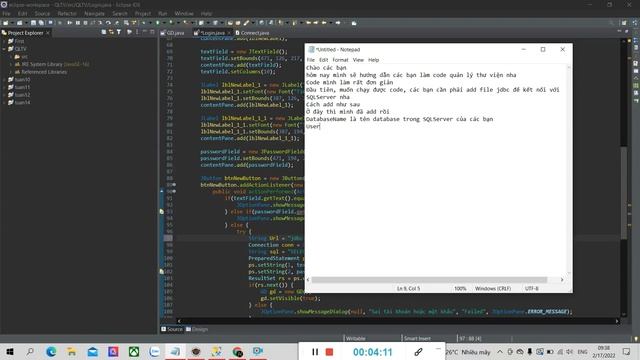Screen dimensions: 640x360
Task: Expand Referenced Libraries node
Action: pos(11,72)
